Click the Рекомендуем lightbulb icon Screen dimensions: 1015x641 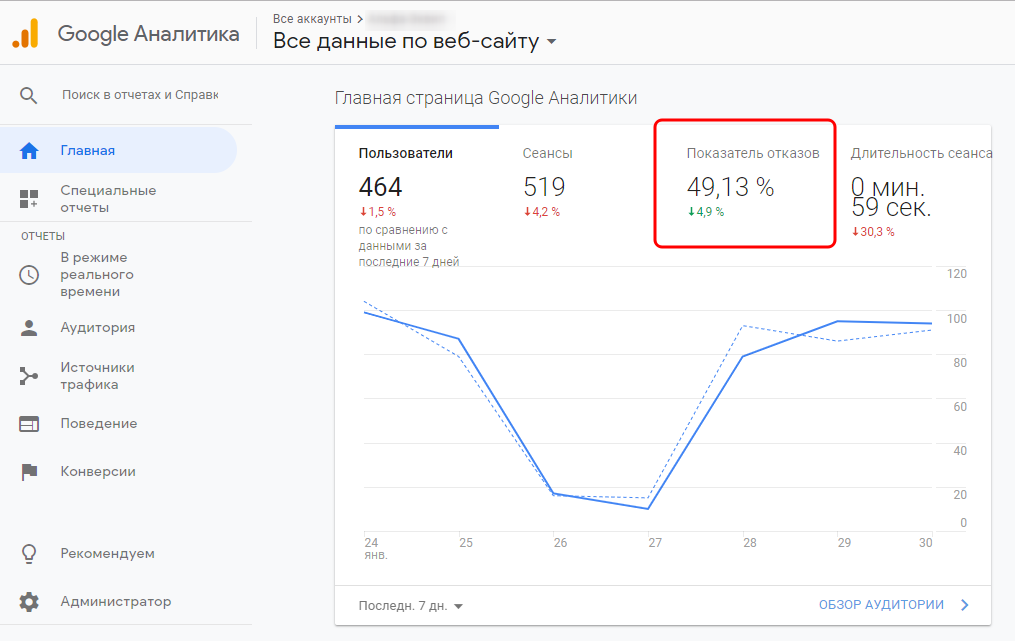[x=29, y=553]
